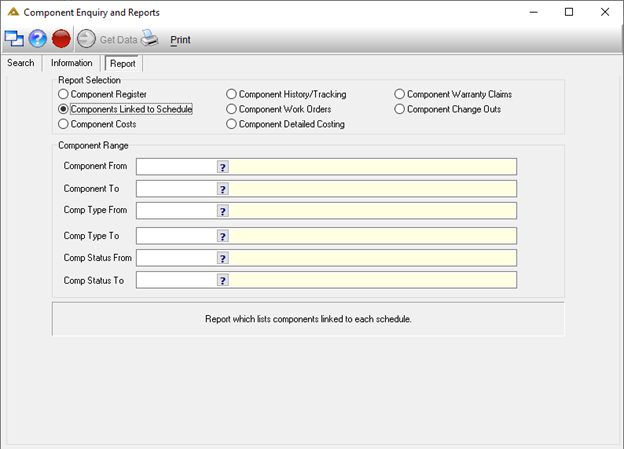This screenshot has height=449, width=624.
Task: Open lookup for Component To field
Action: click(x=222, y=189)
